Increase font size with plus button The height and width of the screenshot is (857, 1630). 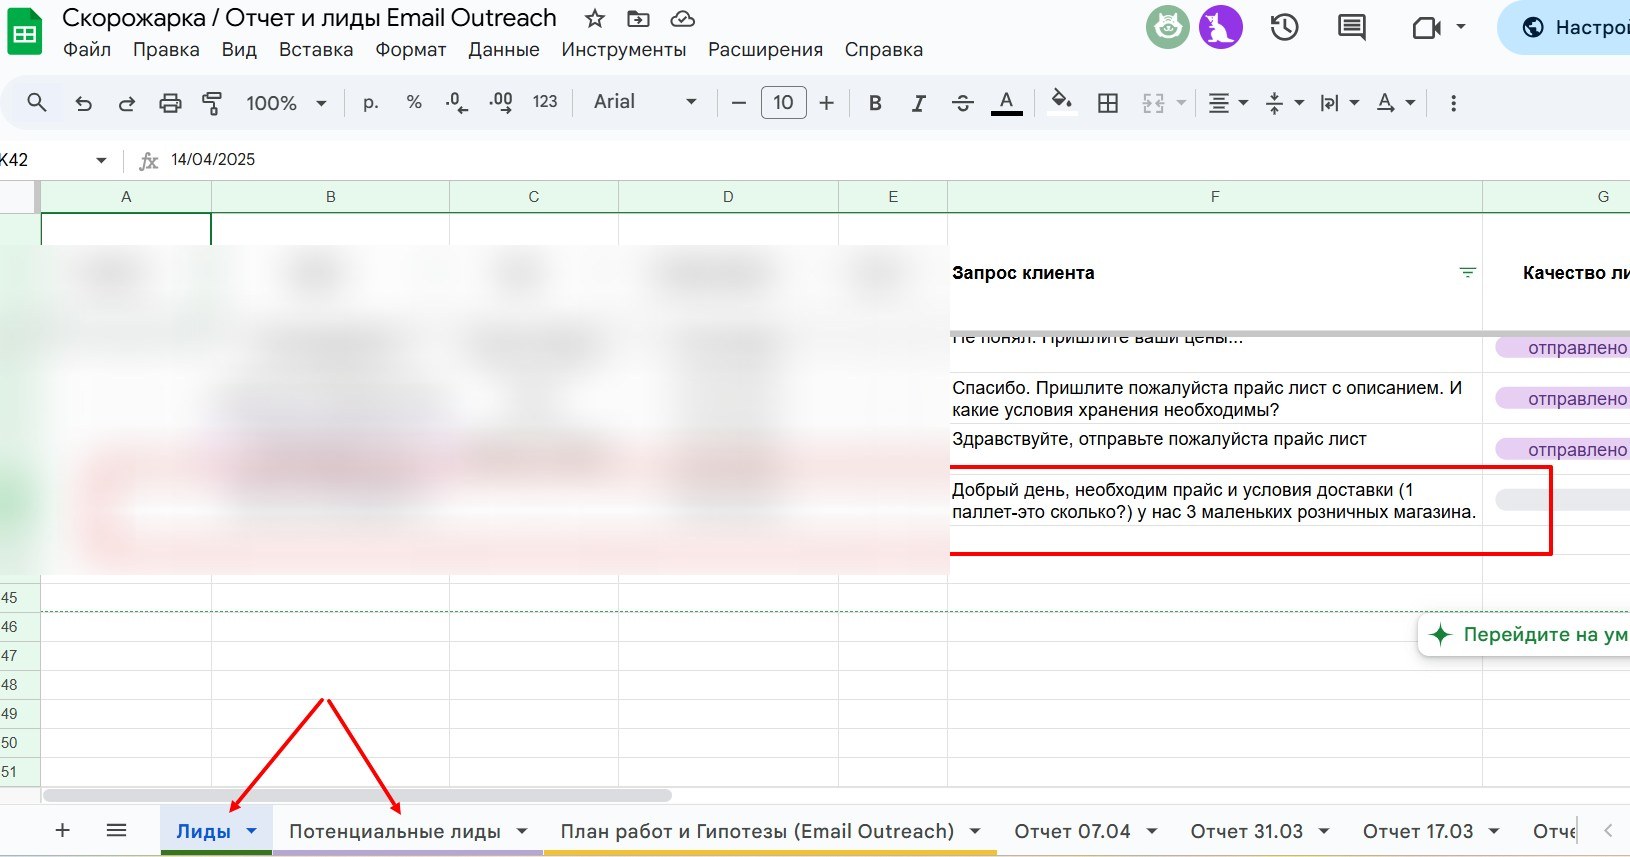tap(827, 103)
